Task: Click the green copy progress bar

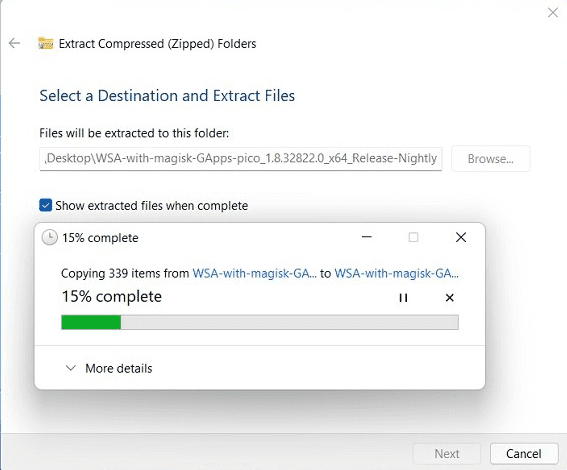Action: coord(260,322)
